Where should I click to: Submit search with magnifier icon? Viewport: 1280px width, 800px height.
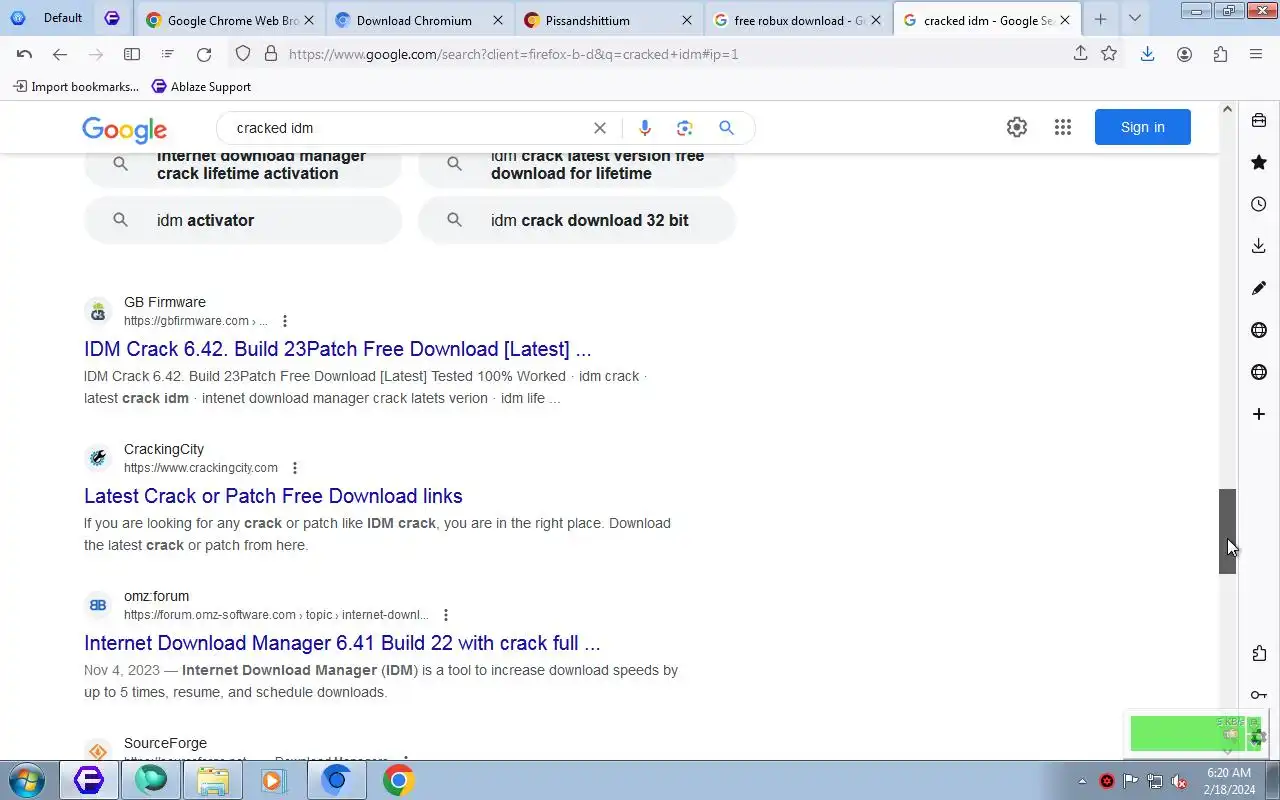click(727, 128)
